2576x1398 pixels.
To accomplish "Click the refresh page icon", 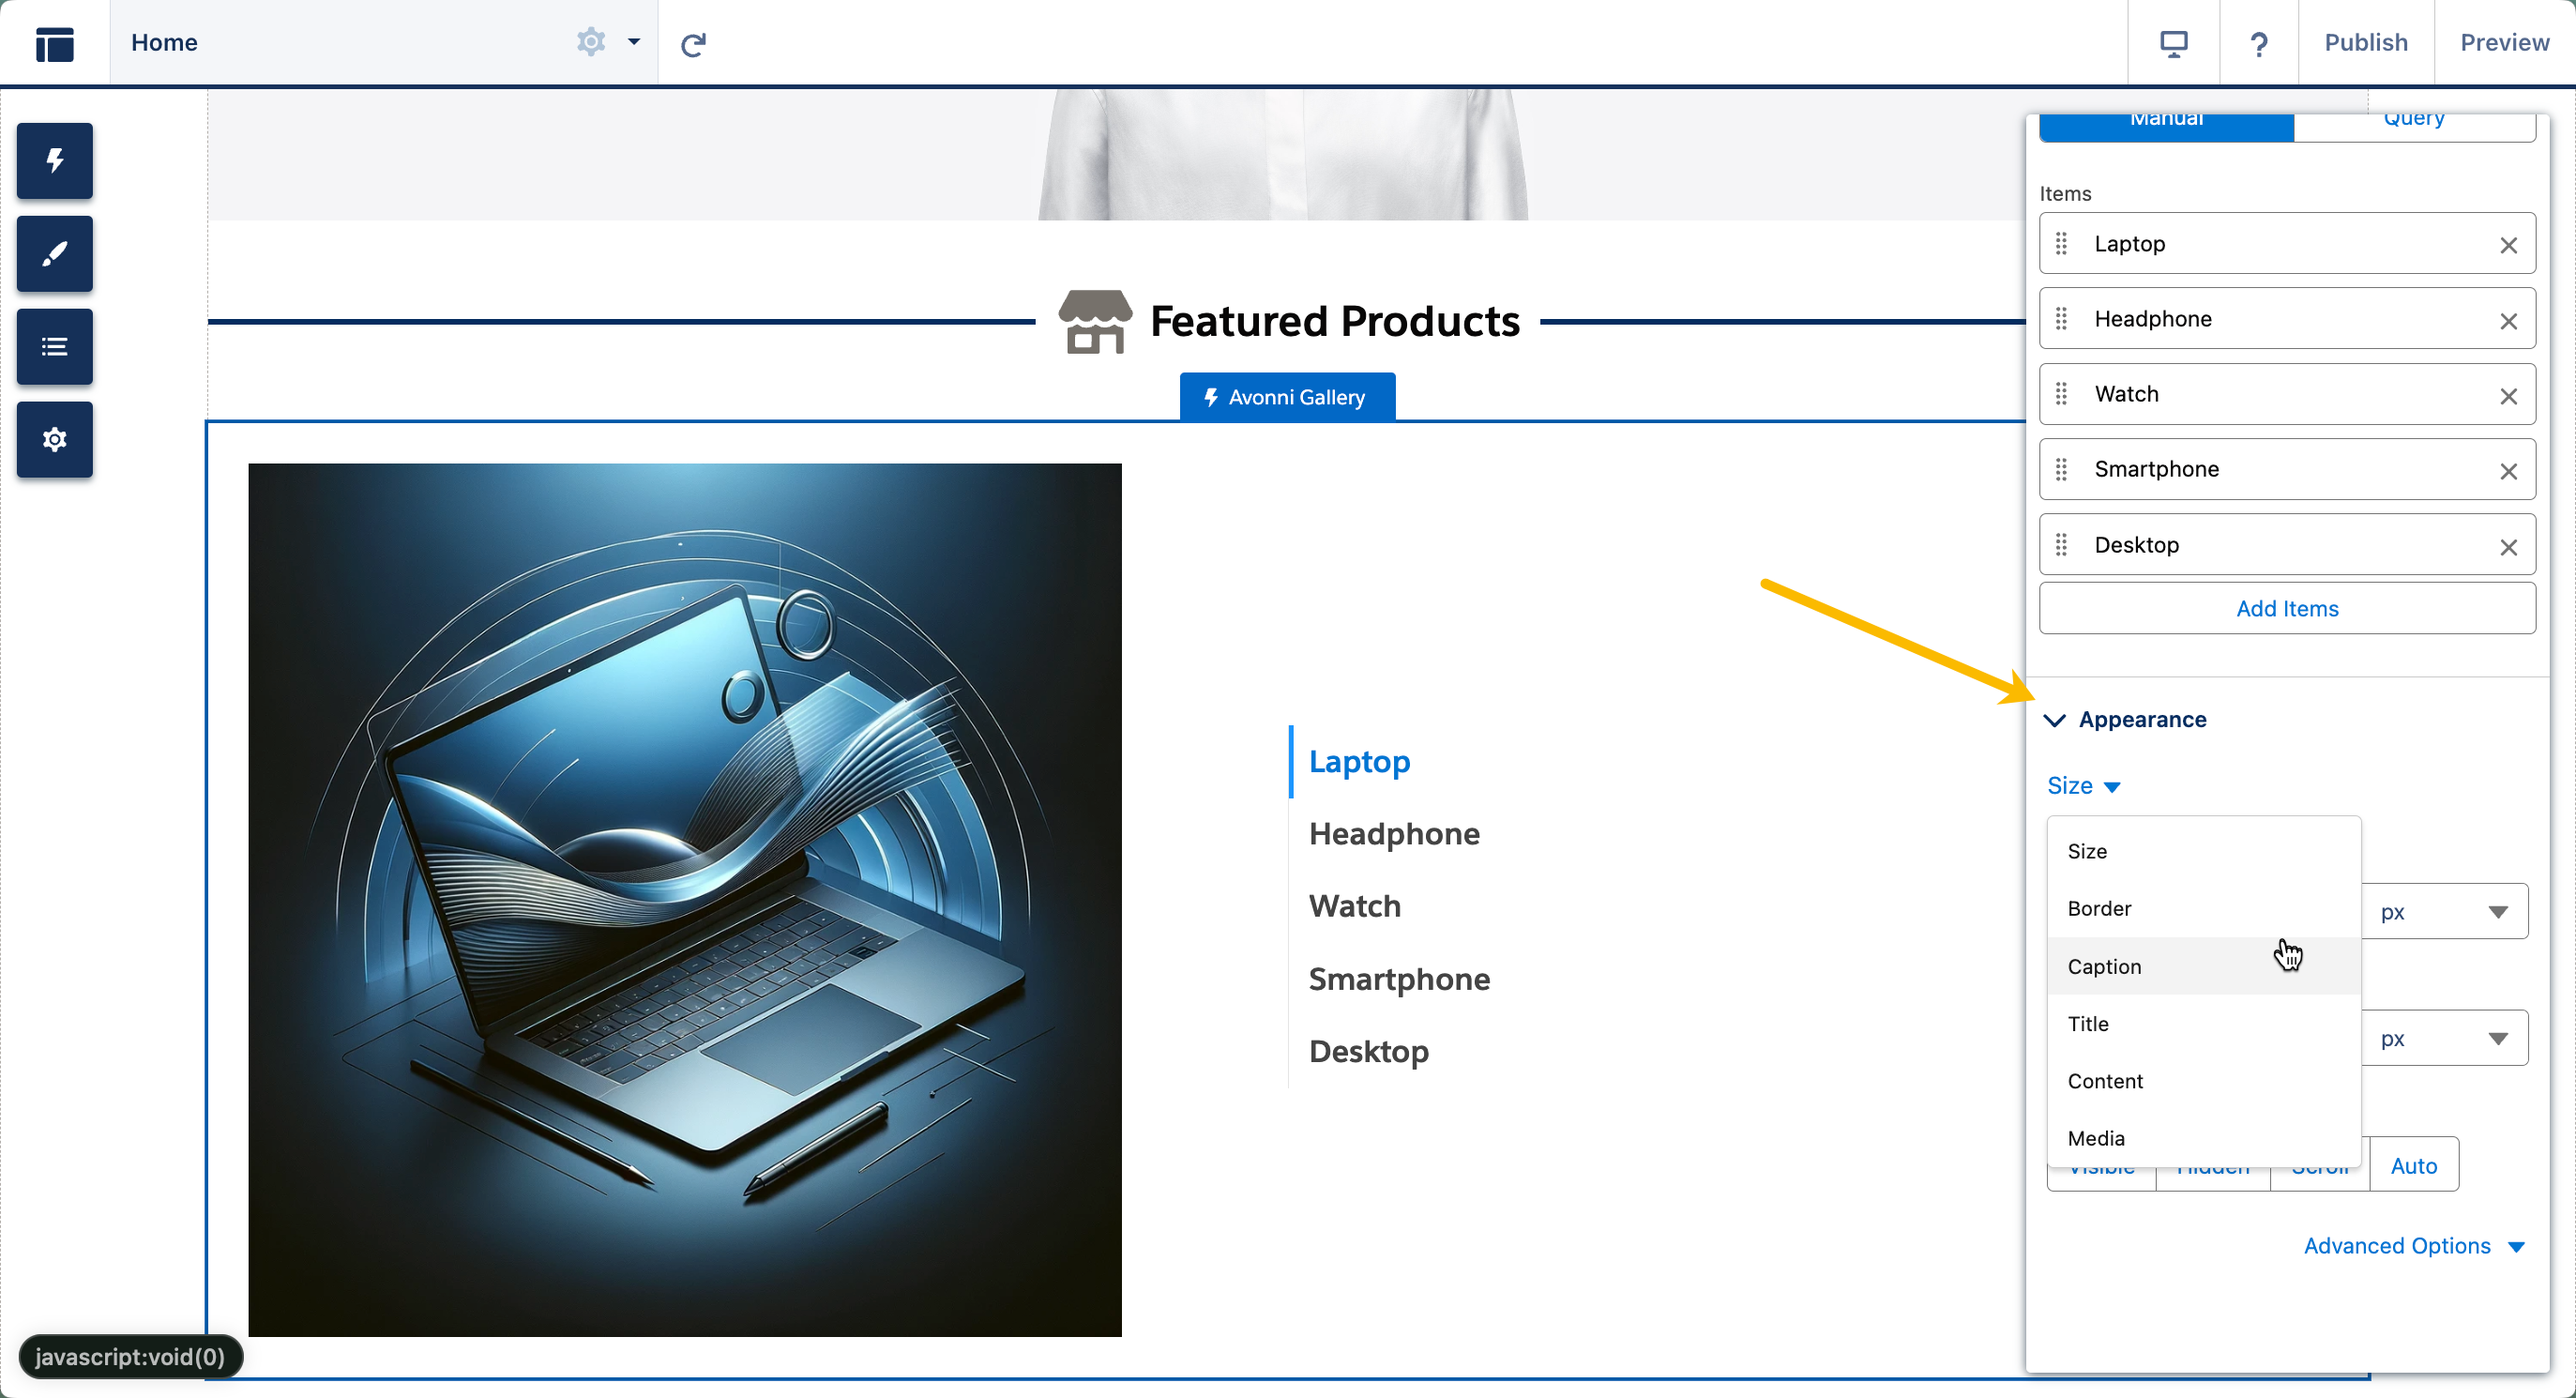I will click(x=693, y=43).
